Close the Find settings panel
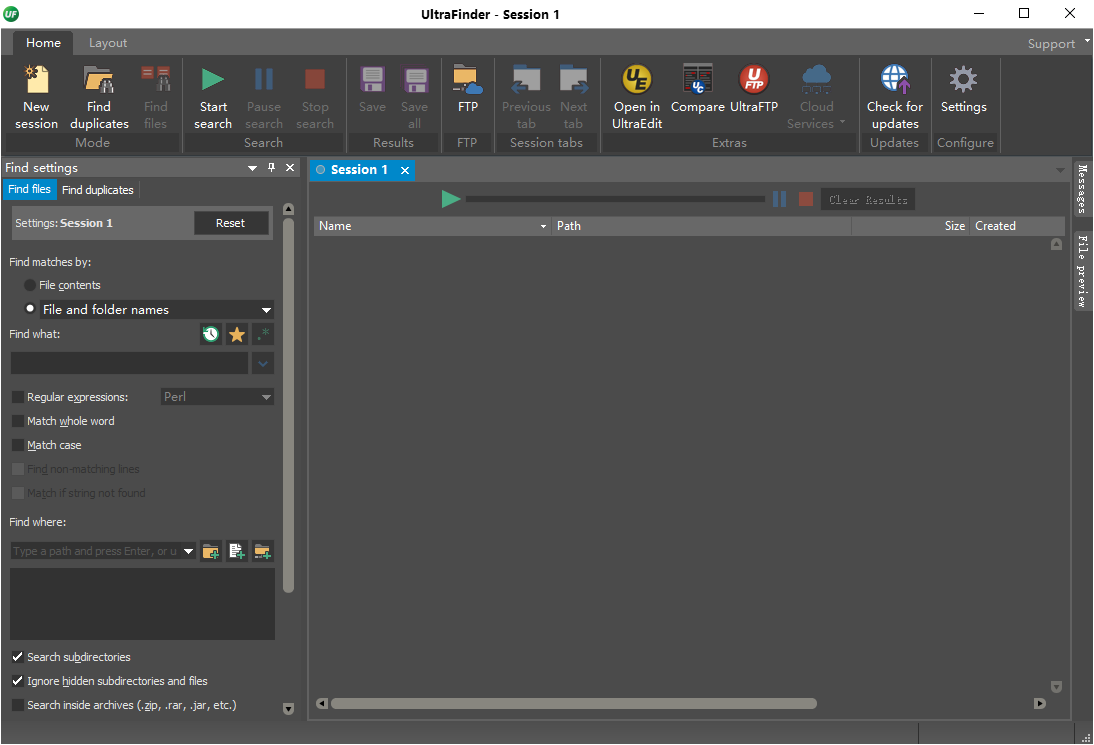Image resolution: width=1094 pixels, height=745 pixels. click(x=290, y=167)
